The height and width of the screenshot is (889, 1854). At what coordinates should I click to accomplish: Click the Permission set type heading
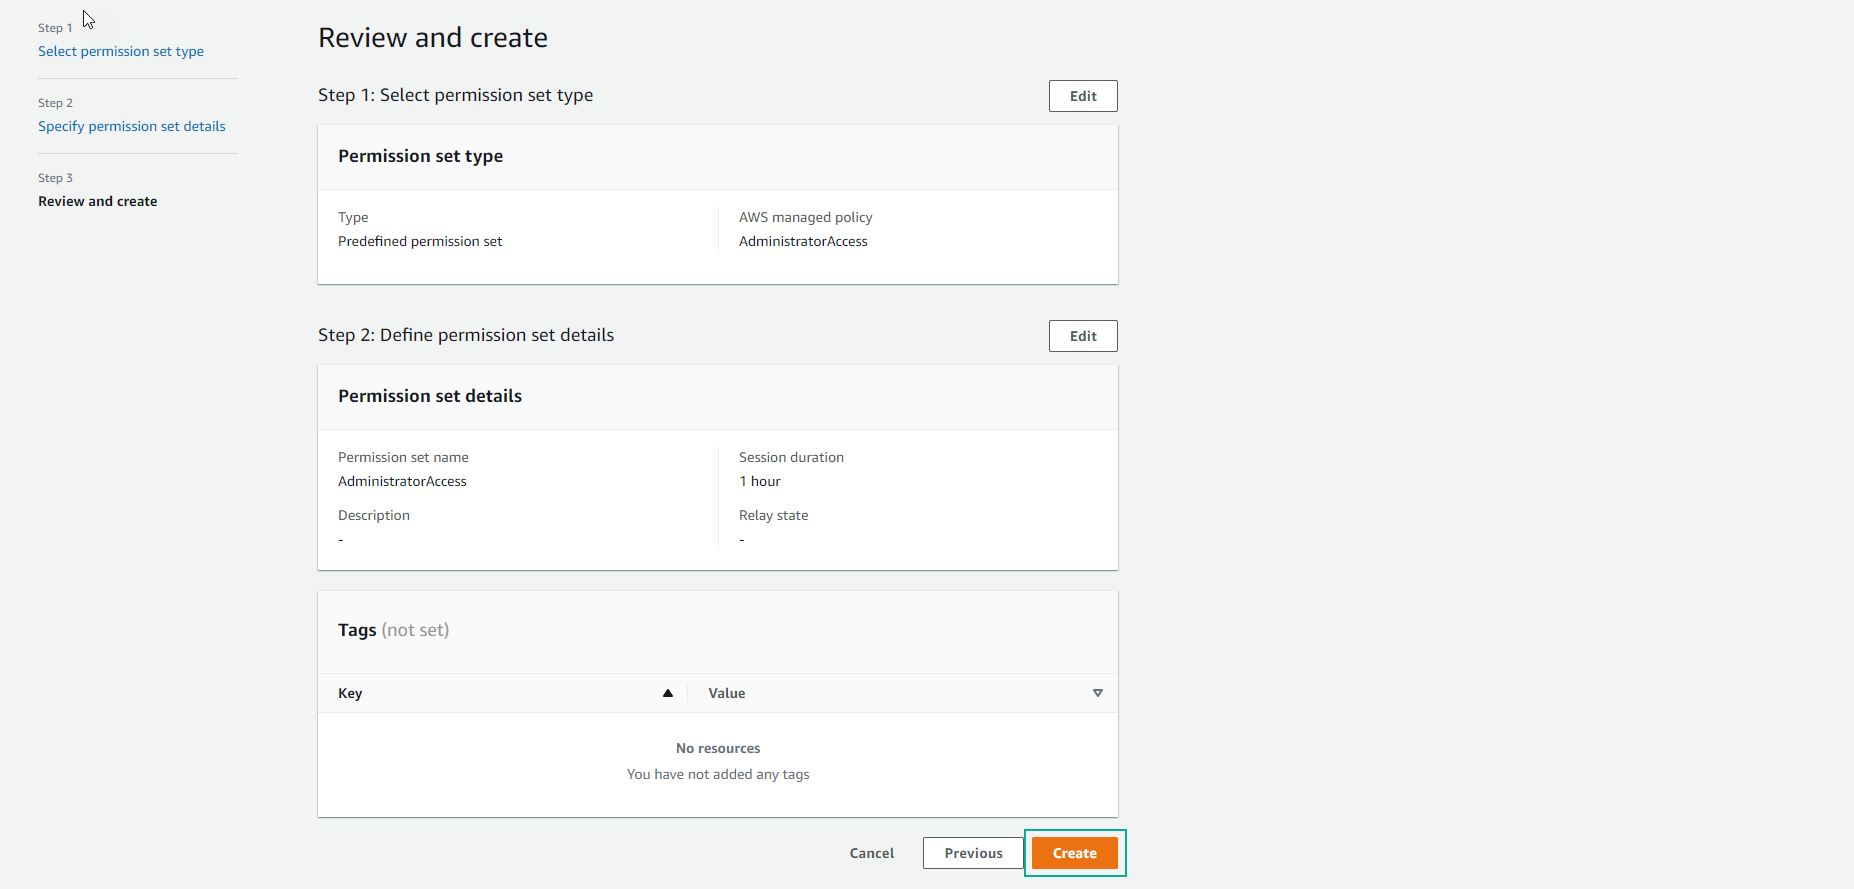pos(420,156)
